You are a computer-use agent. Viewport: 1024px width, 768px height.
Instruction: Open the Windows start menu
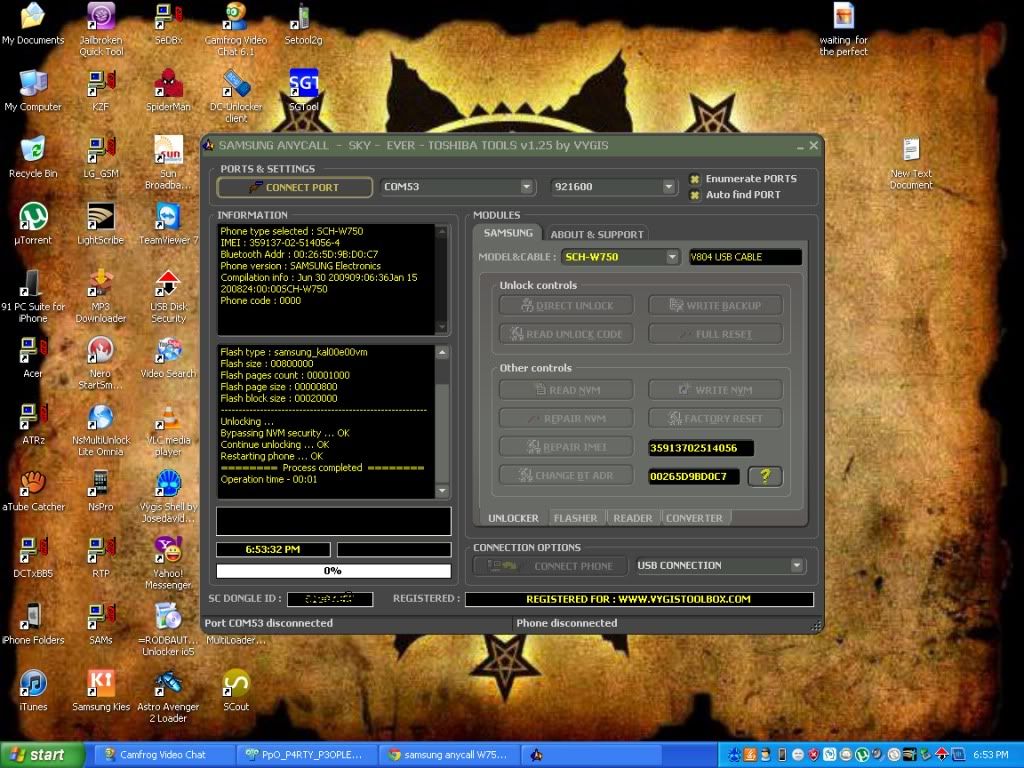[x=42, y=755]
